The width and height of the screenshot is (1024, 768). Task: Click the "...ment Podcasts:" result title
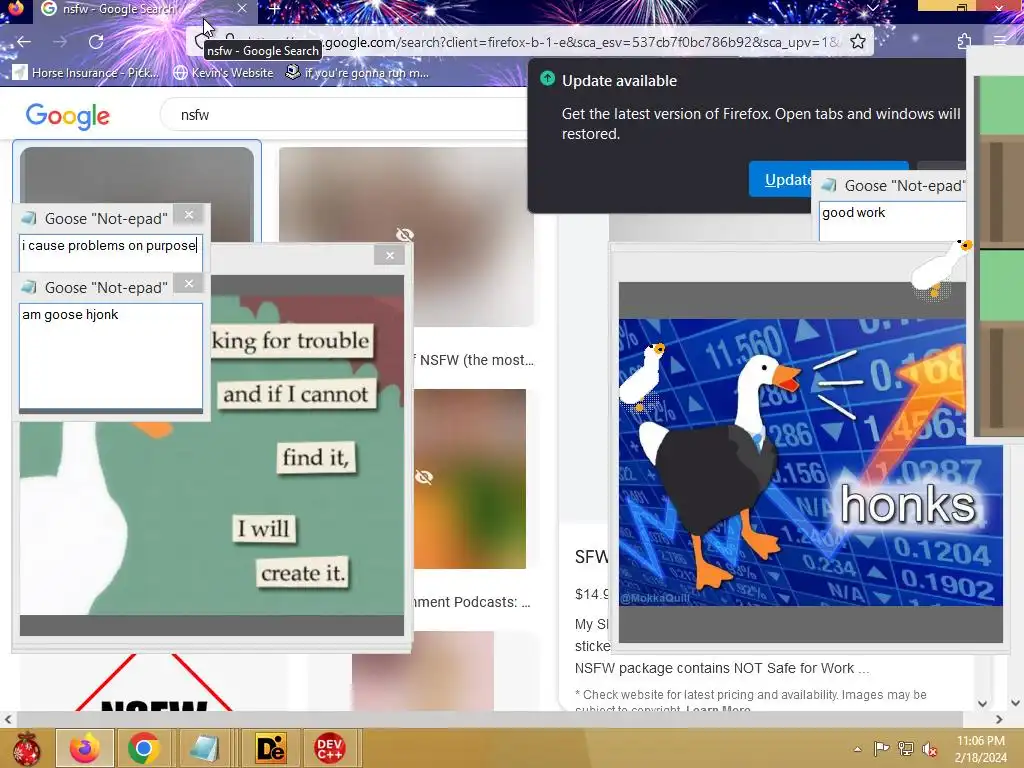(472, 602)
